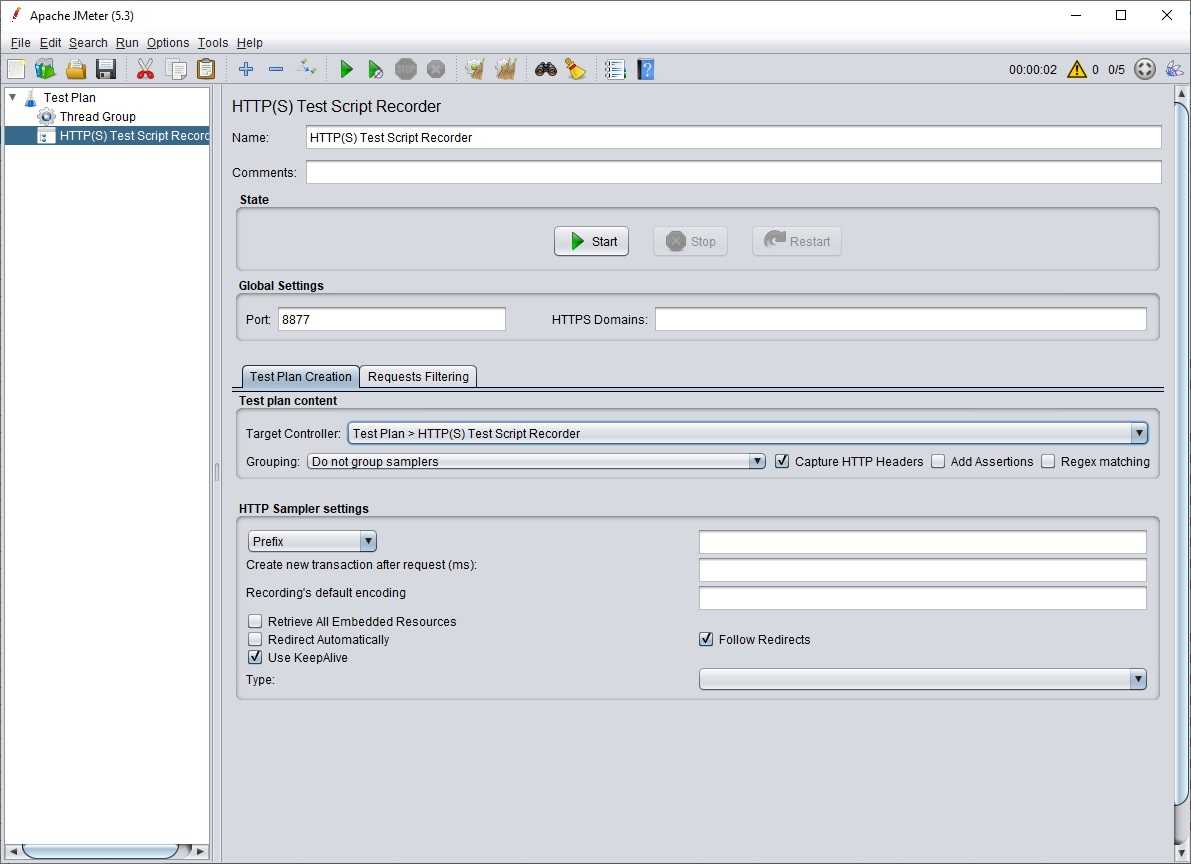Image resolution: width=1191 pixels, height=864 pixels.
Task: Click the Save test plan floppy icon
Action: [106, 69]
